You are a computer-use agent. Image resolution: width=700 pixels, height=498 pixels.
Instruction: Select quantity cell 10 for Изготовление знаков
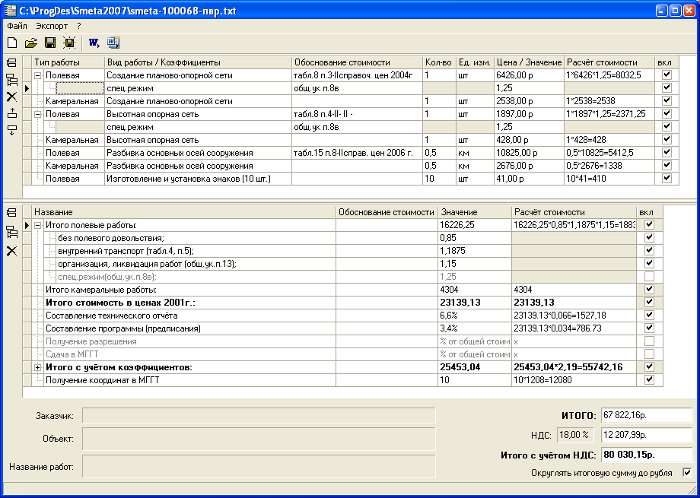coord(439,179)
